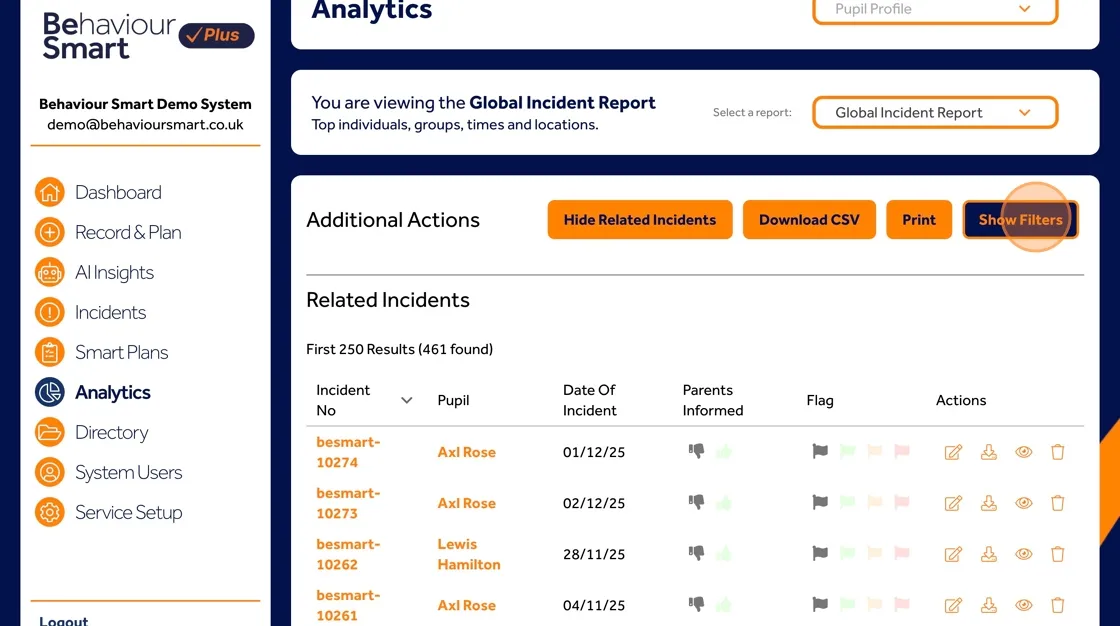
Task: Click the Record & Plan plus icon
Action: (x=49, y=232)
